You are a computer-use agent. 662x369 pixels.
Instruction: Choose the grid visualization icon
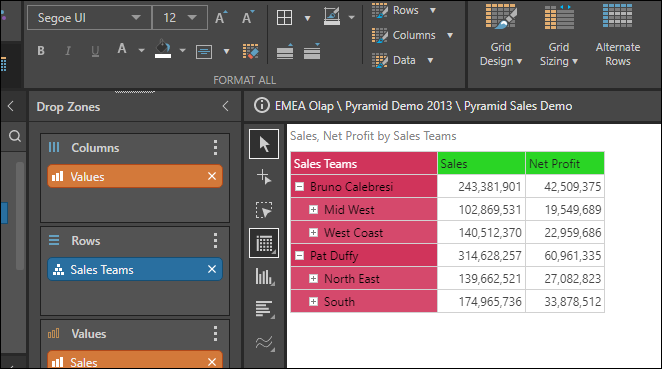264,243
